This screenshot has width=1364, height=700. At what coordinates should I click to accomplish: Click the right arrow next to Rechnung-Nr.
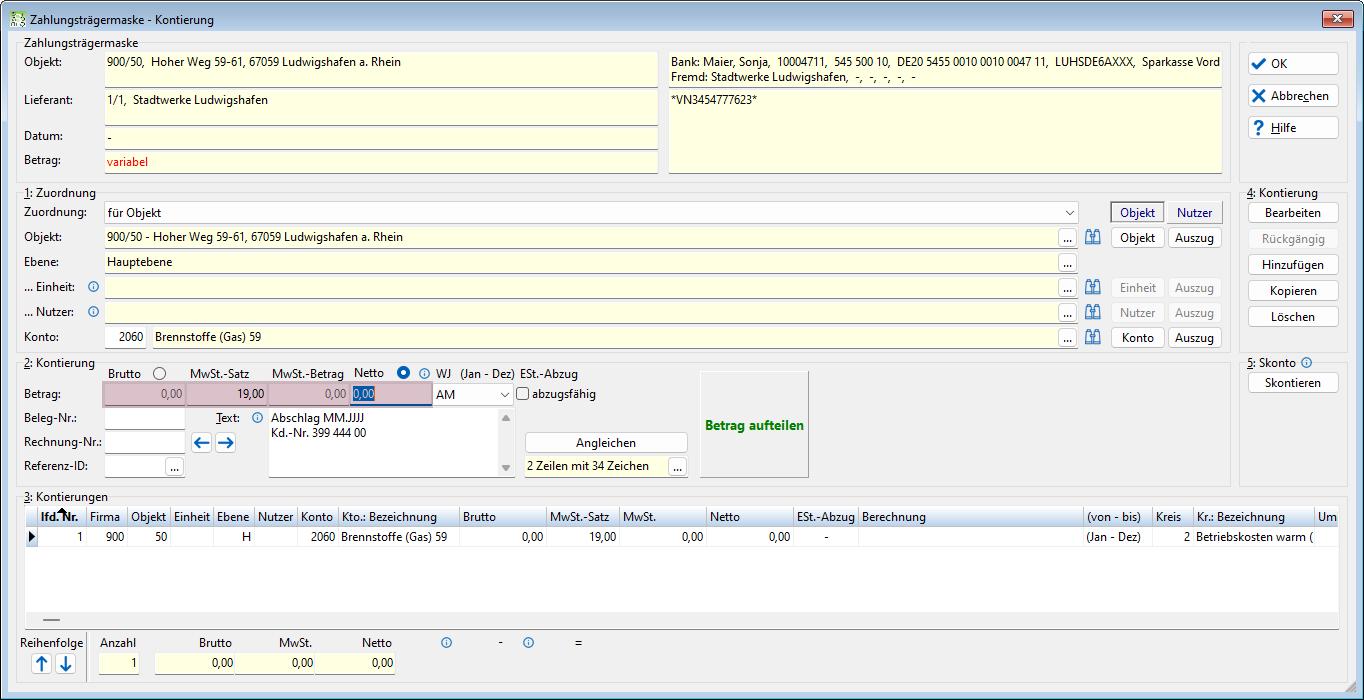click(226, 443)
